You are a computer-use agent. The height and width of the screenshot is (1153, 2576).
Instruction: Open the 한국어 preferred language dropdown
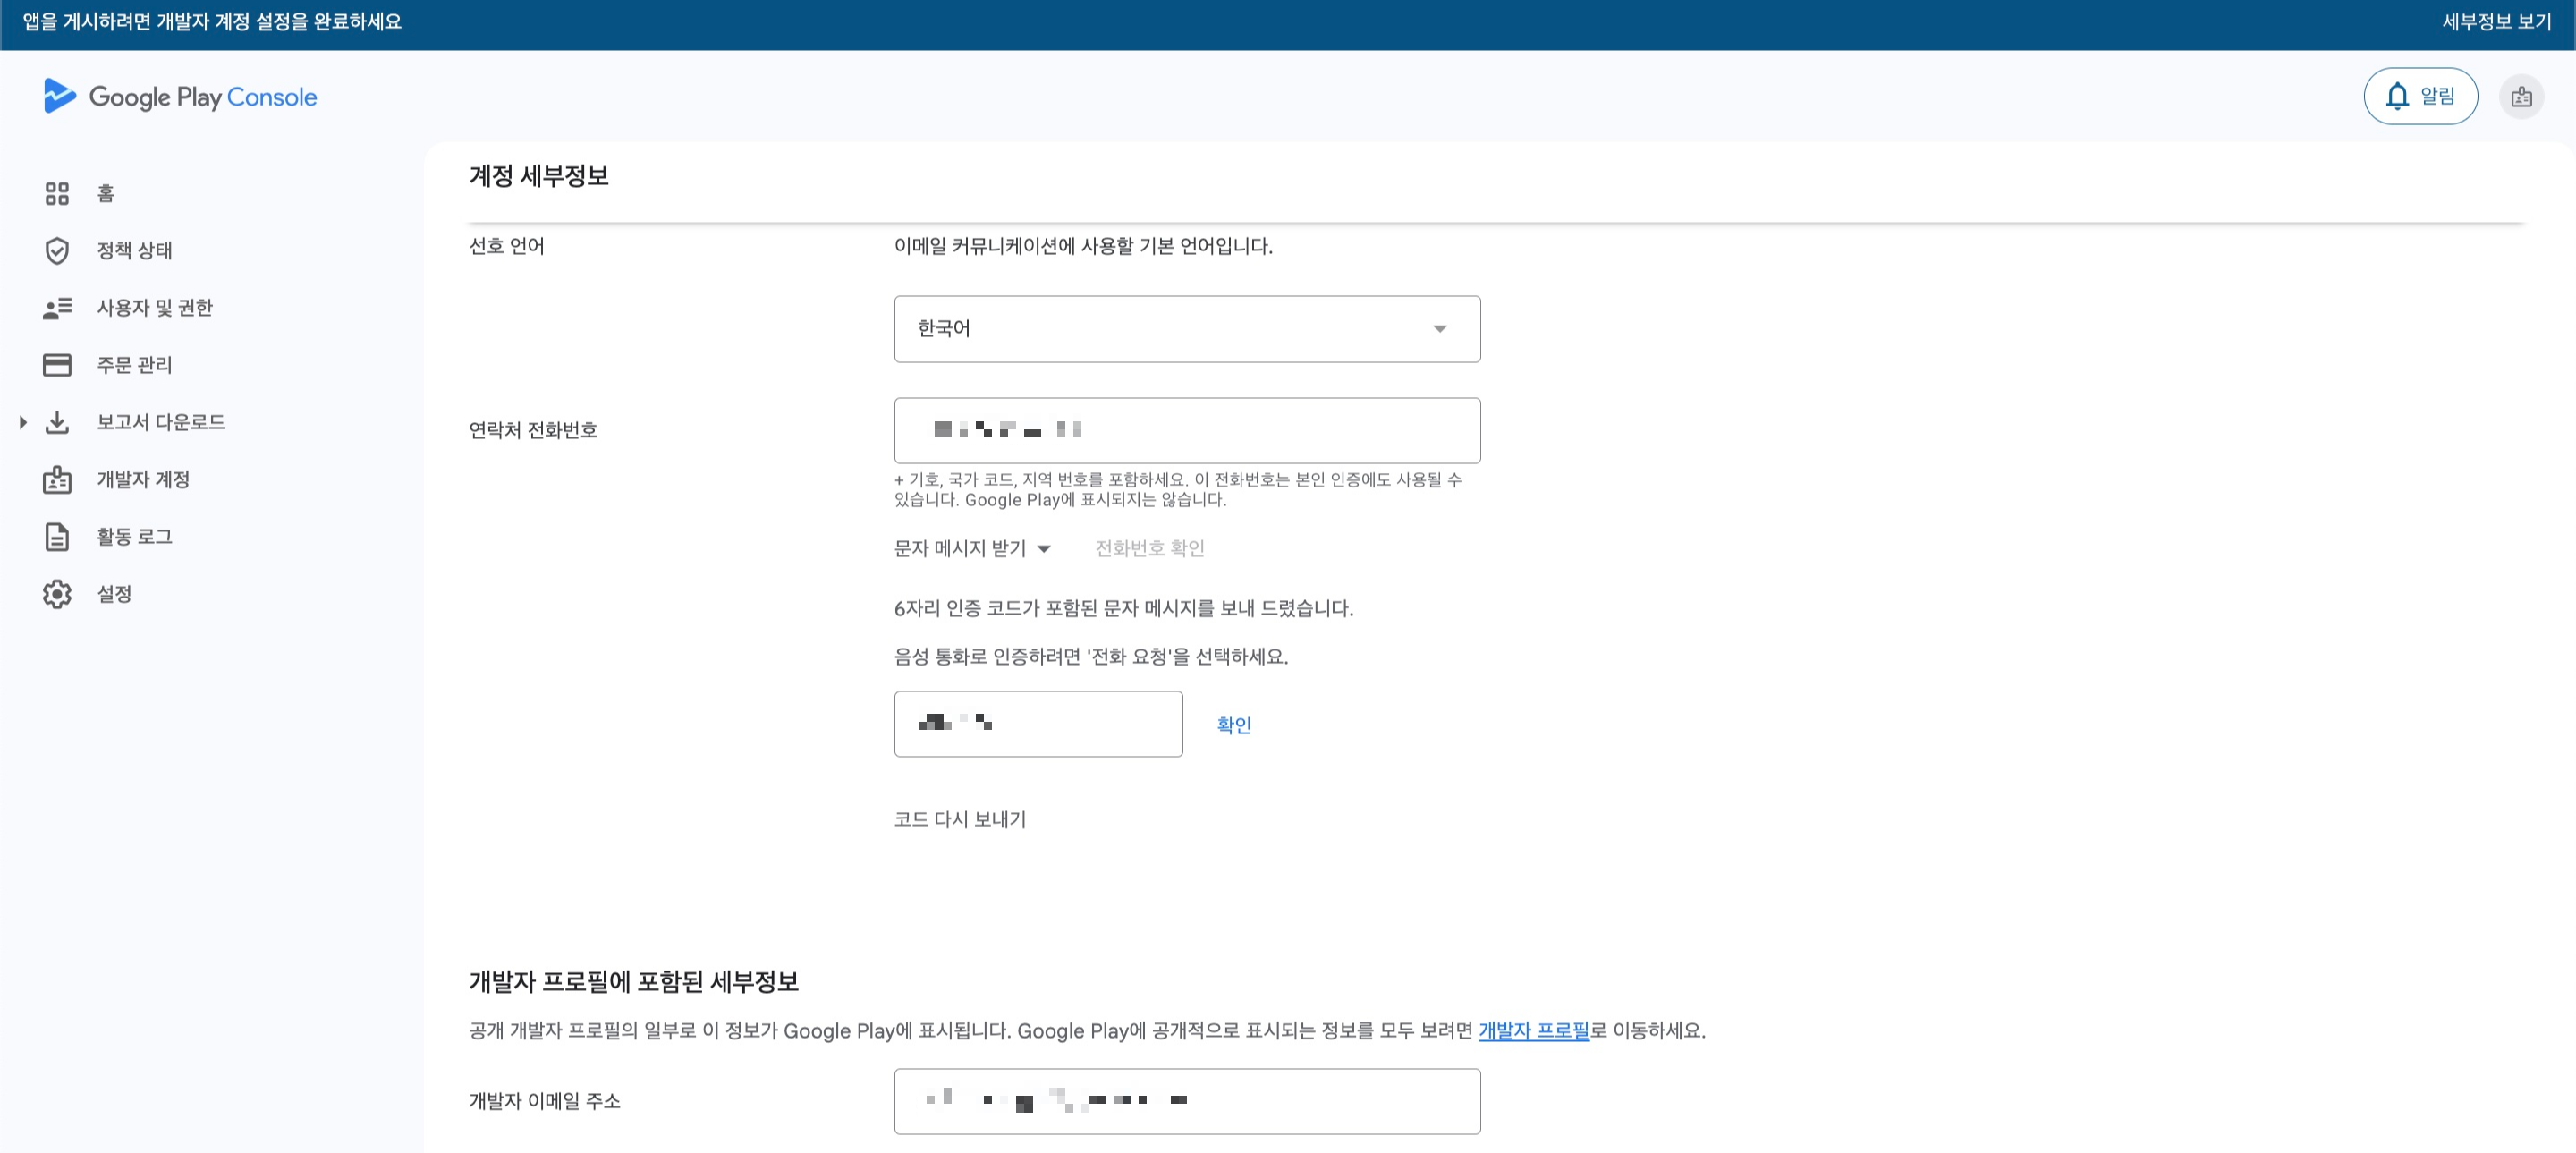click(1186, 329)
